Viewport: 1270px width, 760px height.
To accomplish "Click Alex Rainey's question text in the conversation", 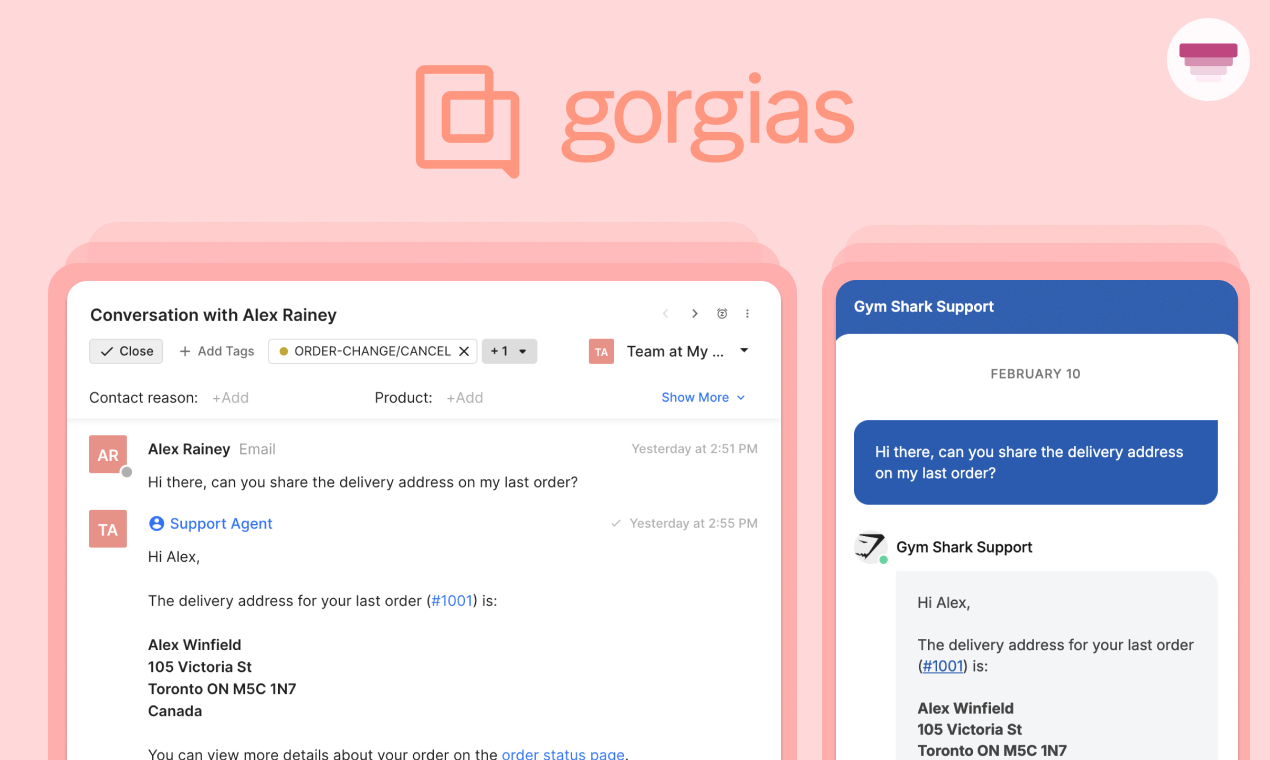I will click(x=363, y=482).
